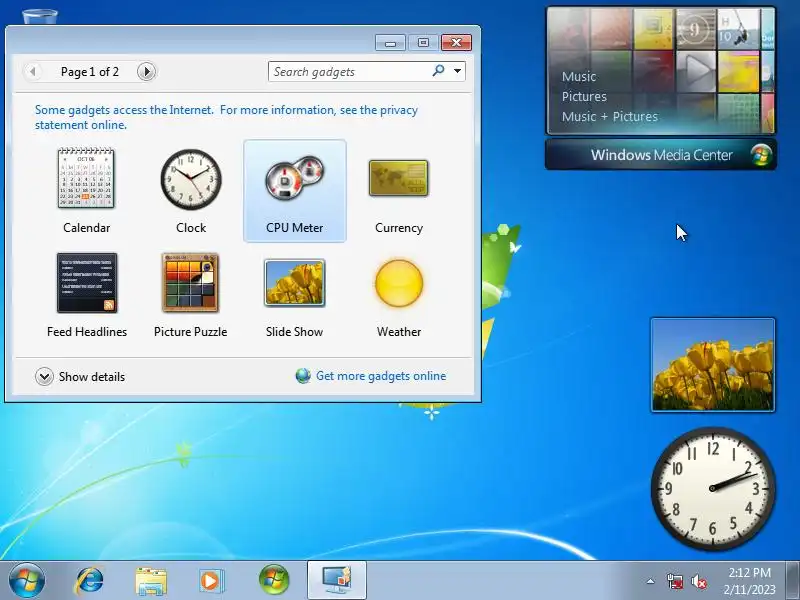Click the 'Page 1 of 2' text

pos(90,72)
